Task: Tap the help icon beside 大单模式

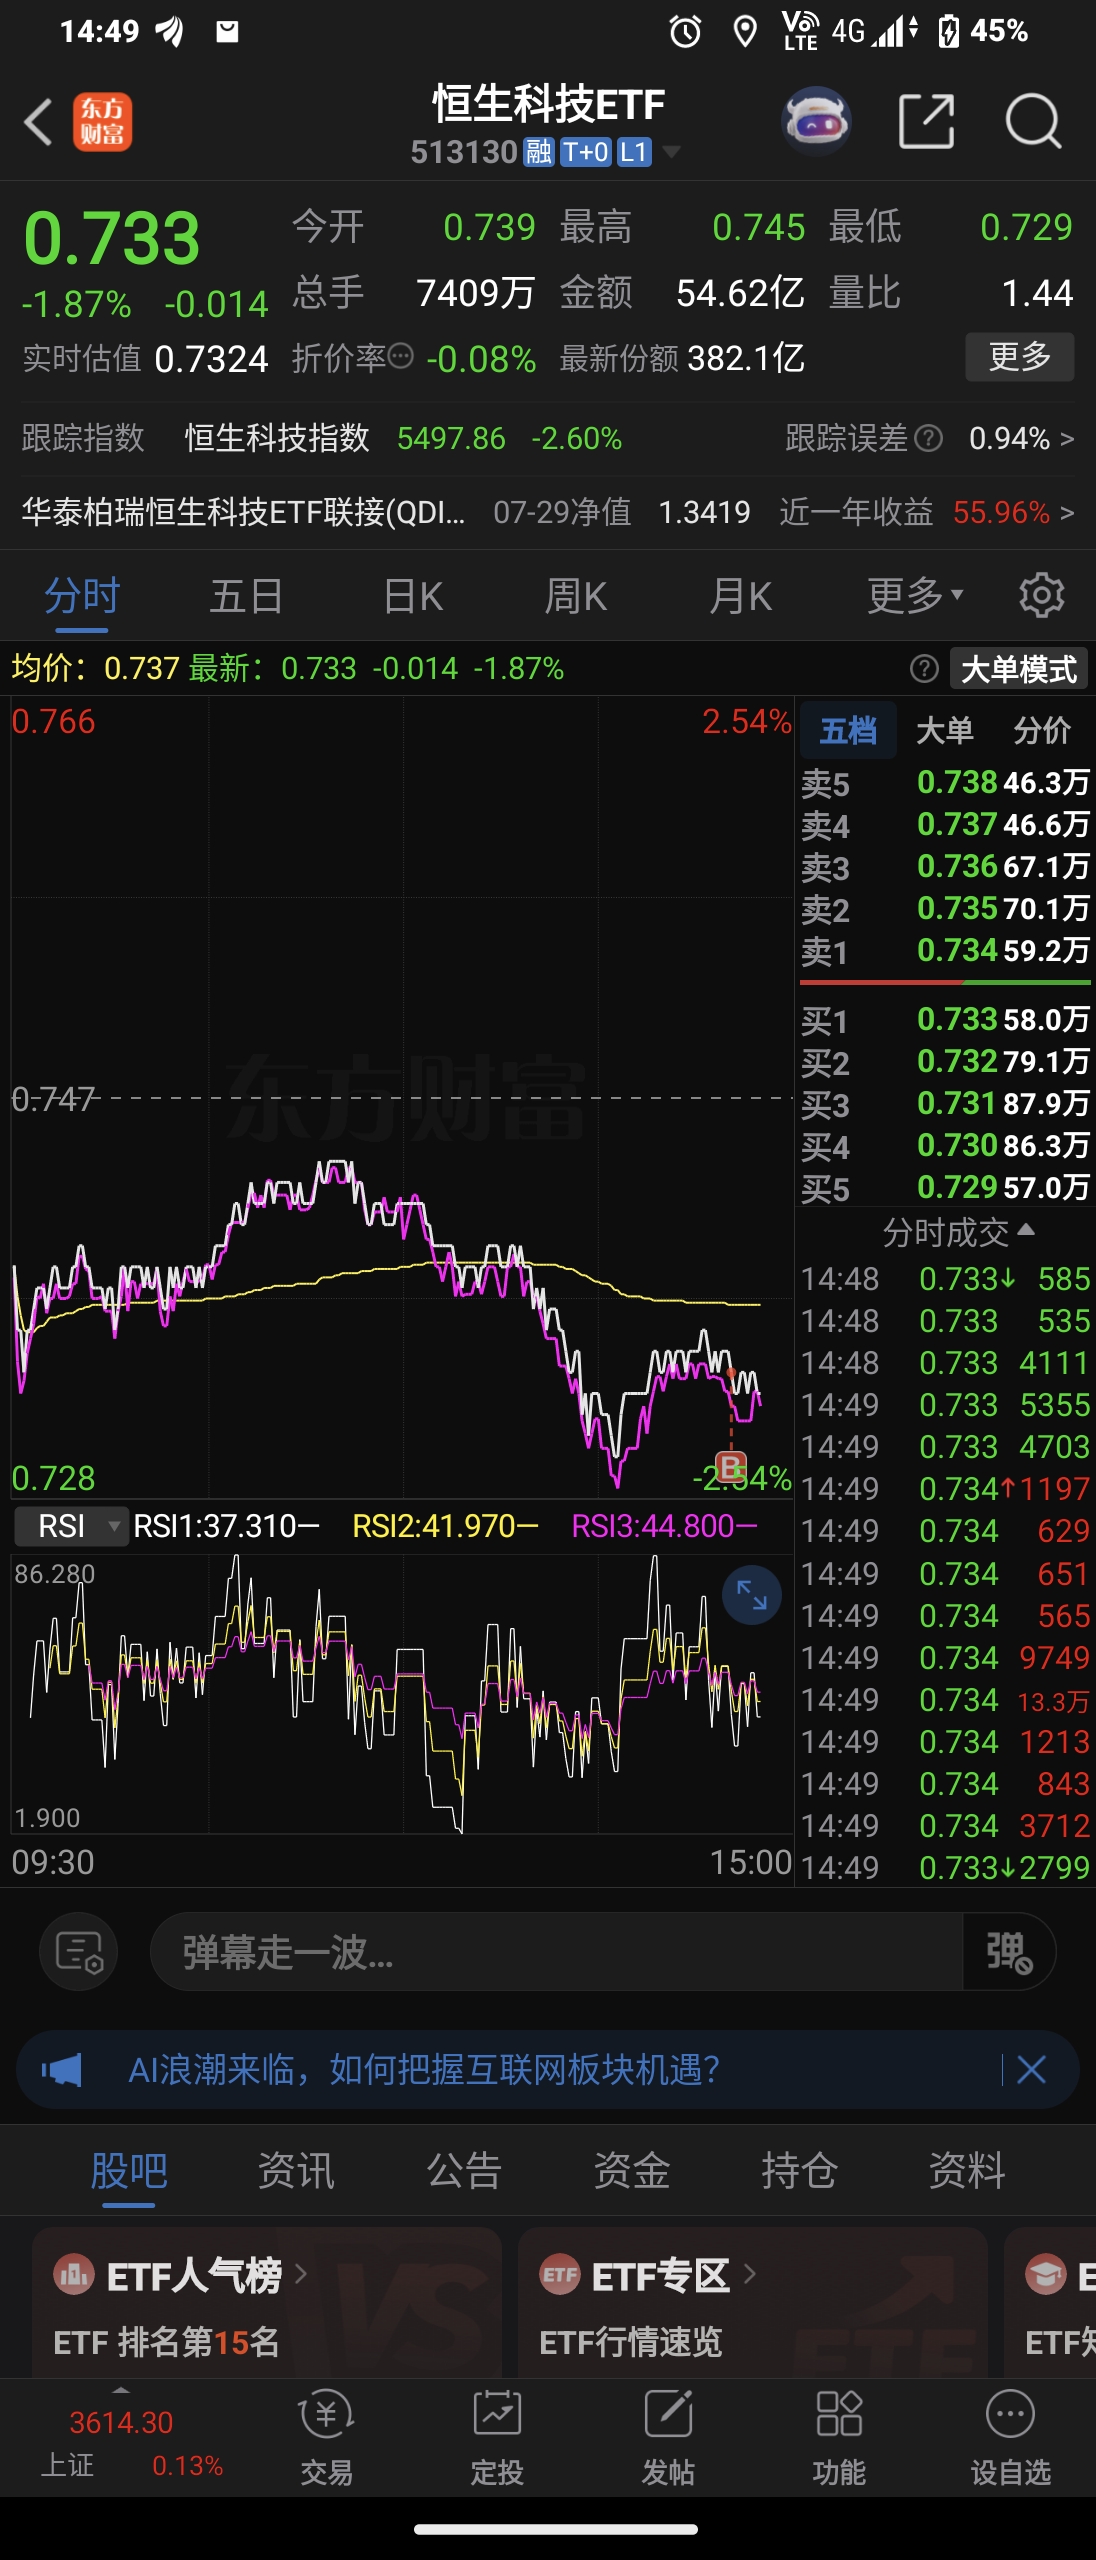Action: click(x=924, y=668)
